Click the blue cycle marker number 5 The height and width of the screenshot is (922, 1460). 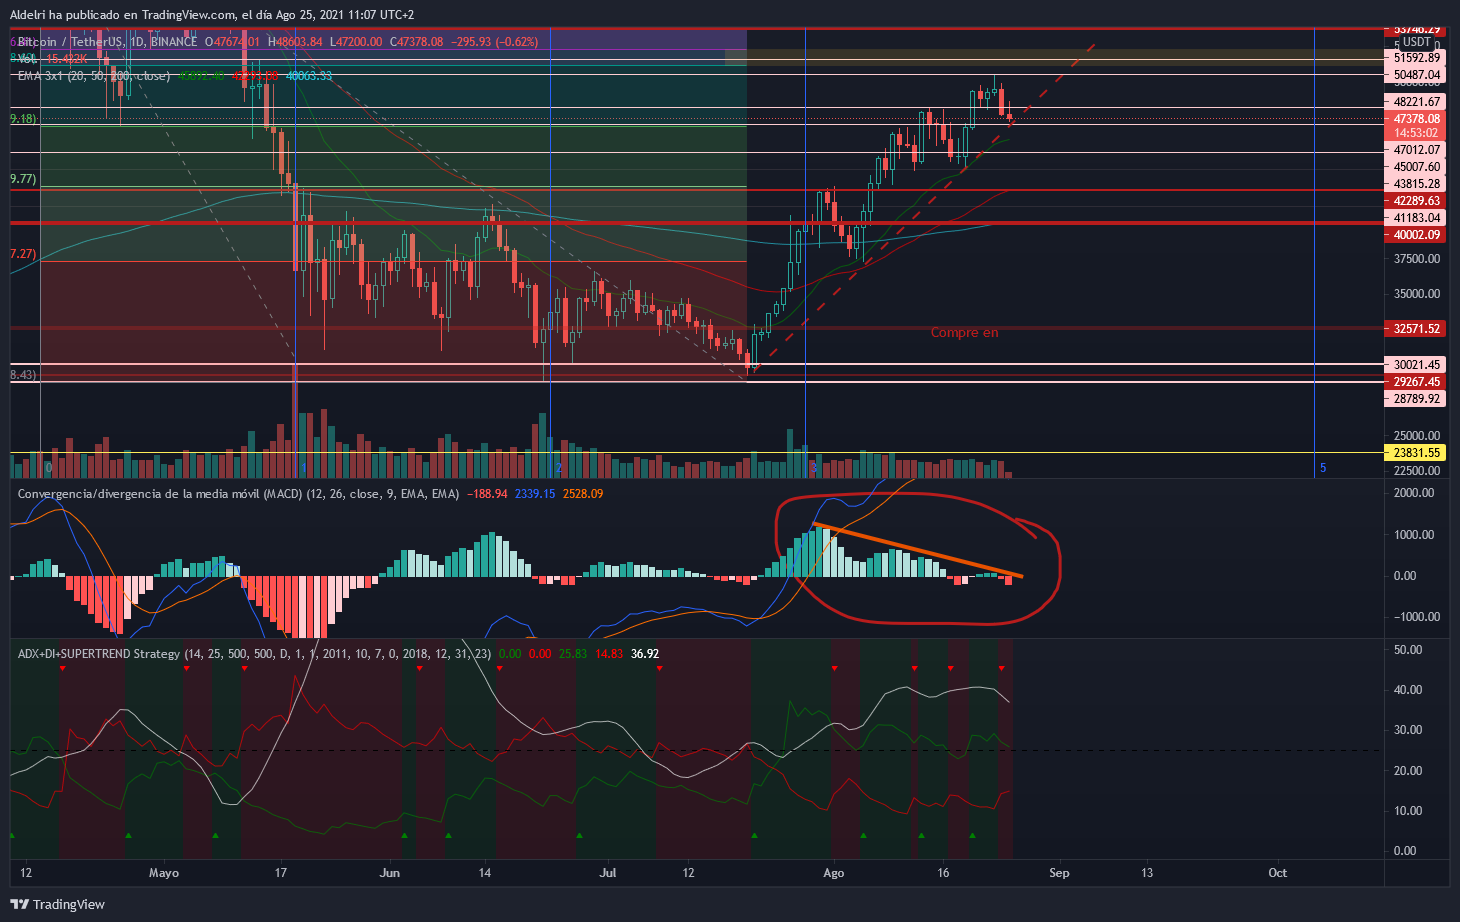[1322, 468]
